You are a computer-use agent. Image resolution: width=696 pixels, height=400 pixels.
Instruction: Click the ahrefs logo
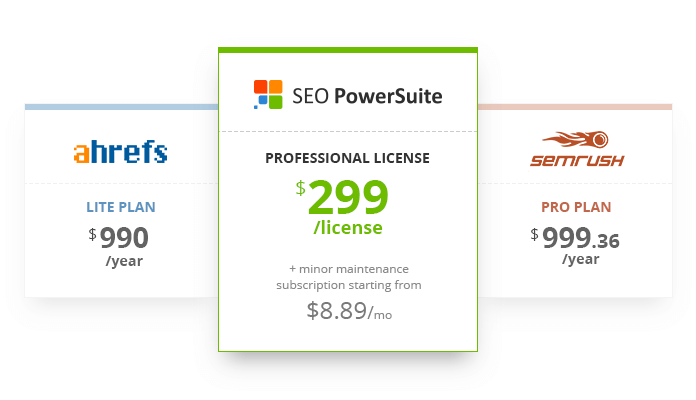(120, 152)
